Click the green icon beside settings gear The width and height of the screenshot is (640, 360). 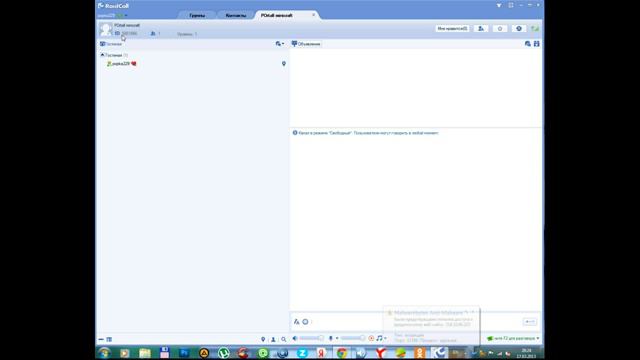535,29
